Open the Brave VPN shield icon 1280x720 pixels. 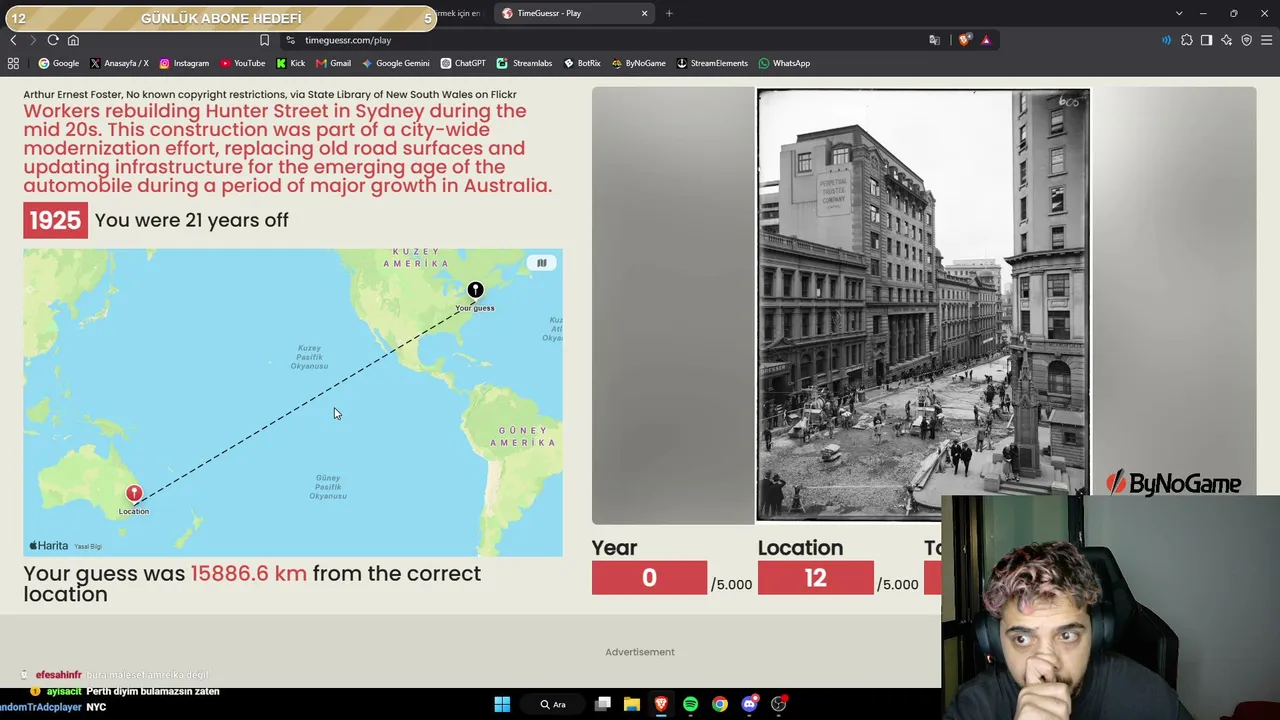(1247, 40)
